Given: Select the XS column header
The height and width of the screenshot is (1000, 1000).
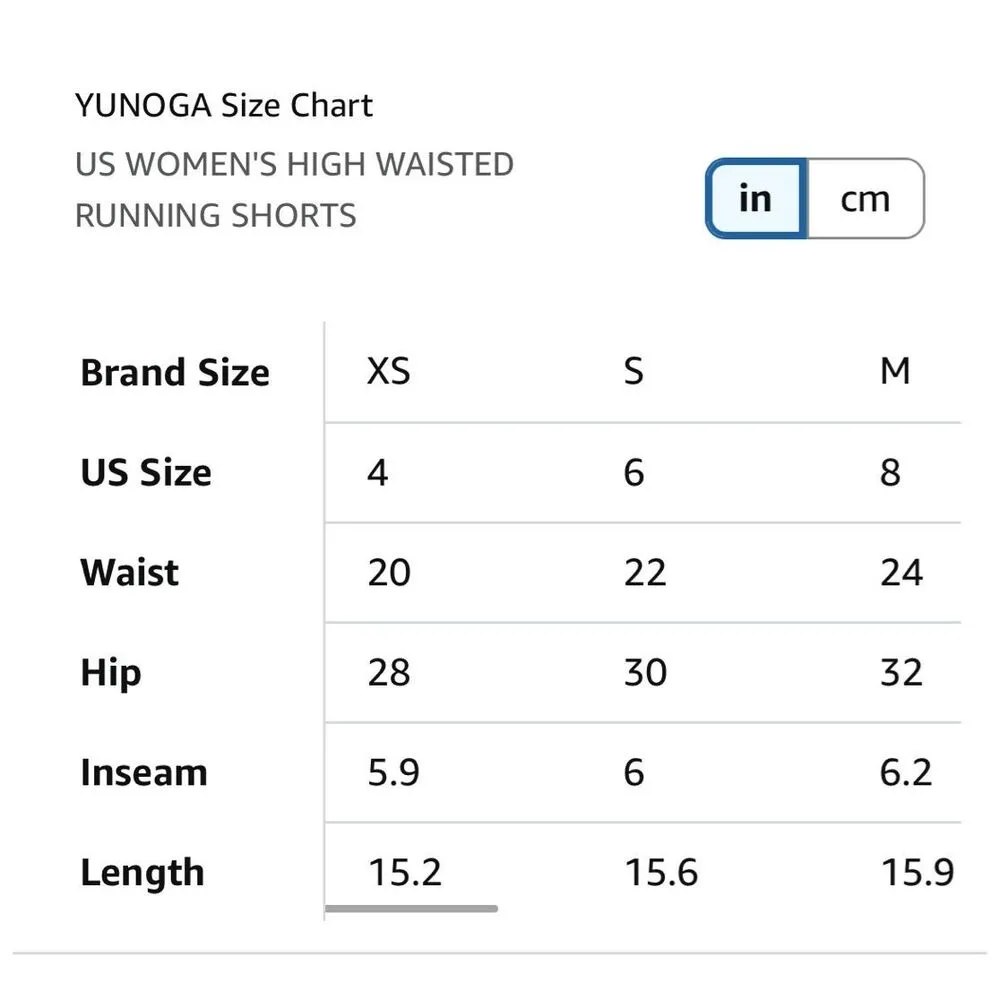Looking at the screenshot, I should [x=387, y=371].
